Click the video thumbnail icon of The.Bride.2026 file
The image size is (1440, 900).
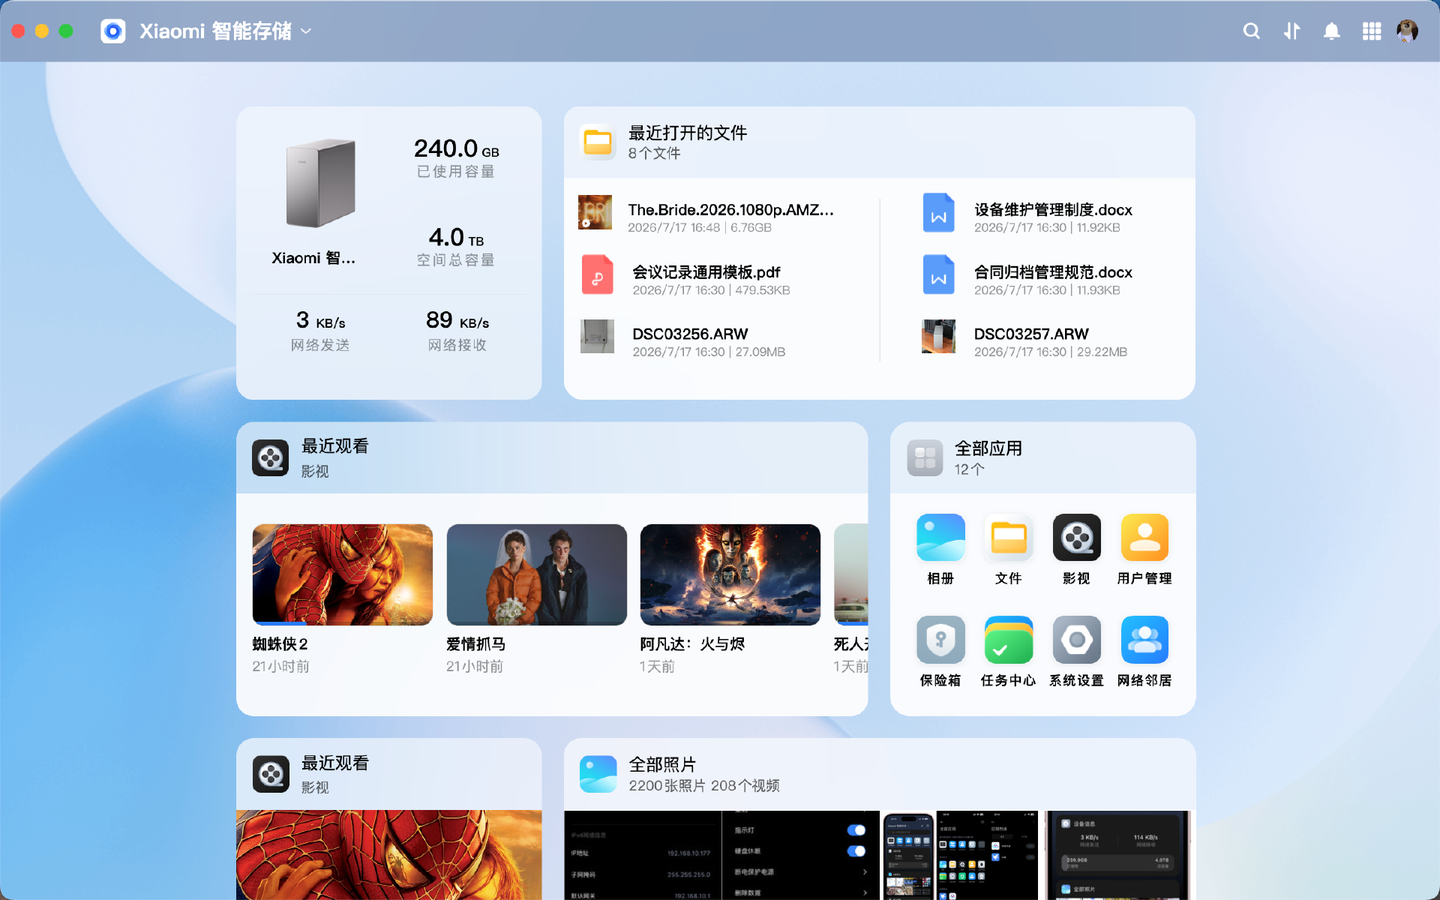(x=595, y=213)
